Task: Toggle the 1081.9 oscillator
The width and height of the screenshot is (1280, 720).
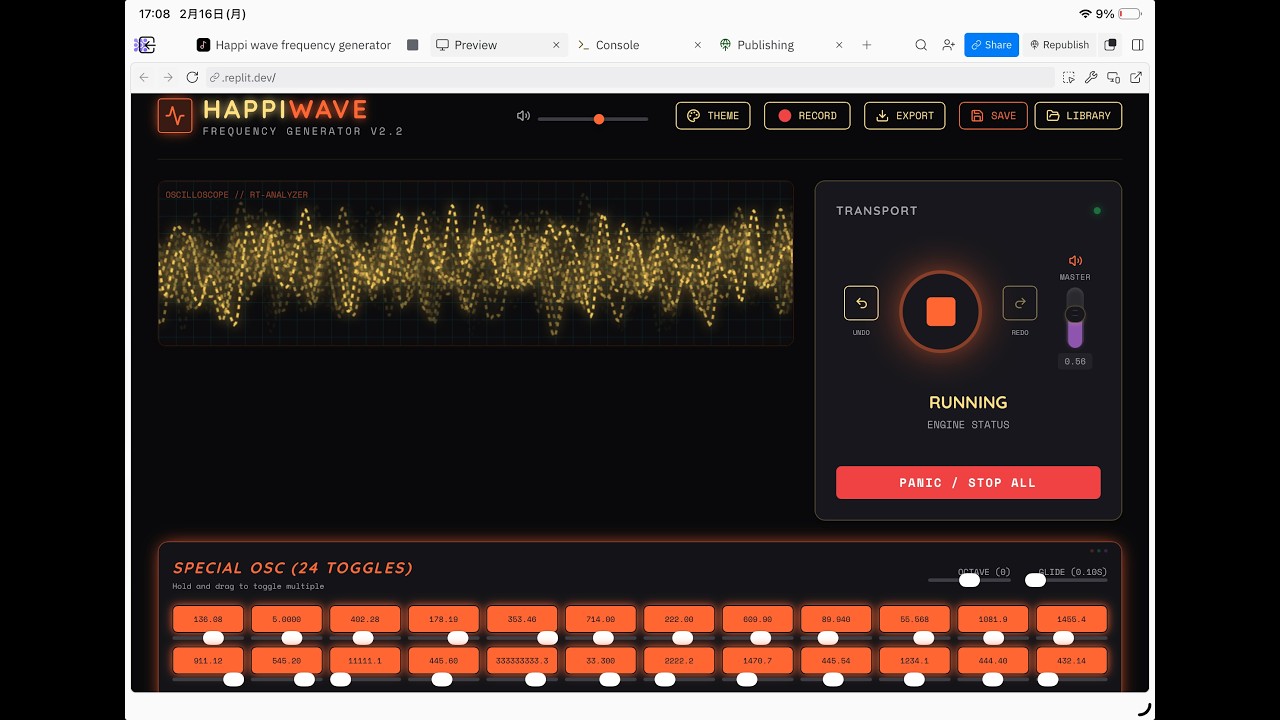Action: pyautogui.click(x=993, y=619)
